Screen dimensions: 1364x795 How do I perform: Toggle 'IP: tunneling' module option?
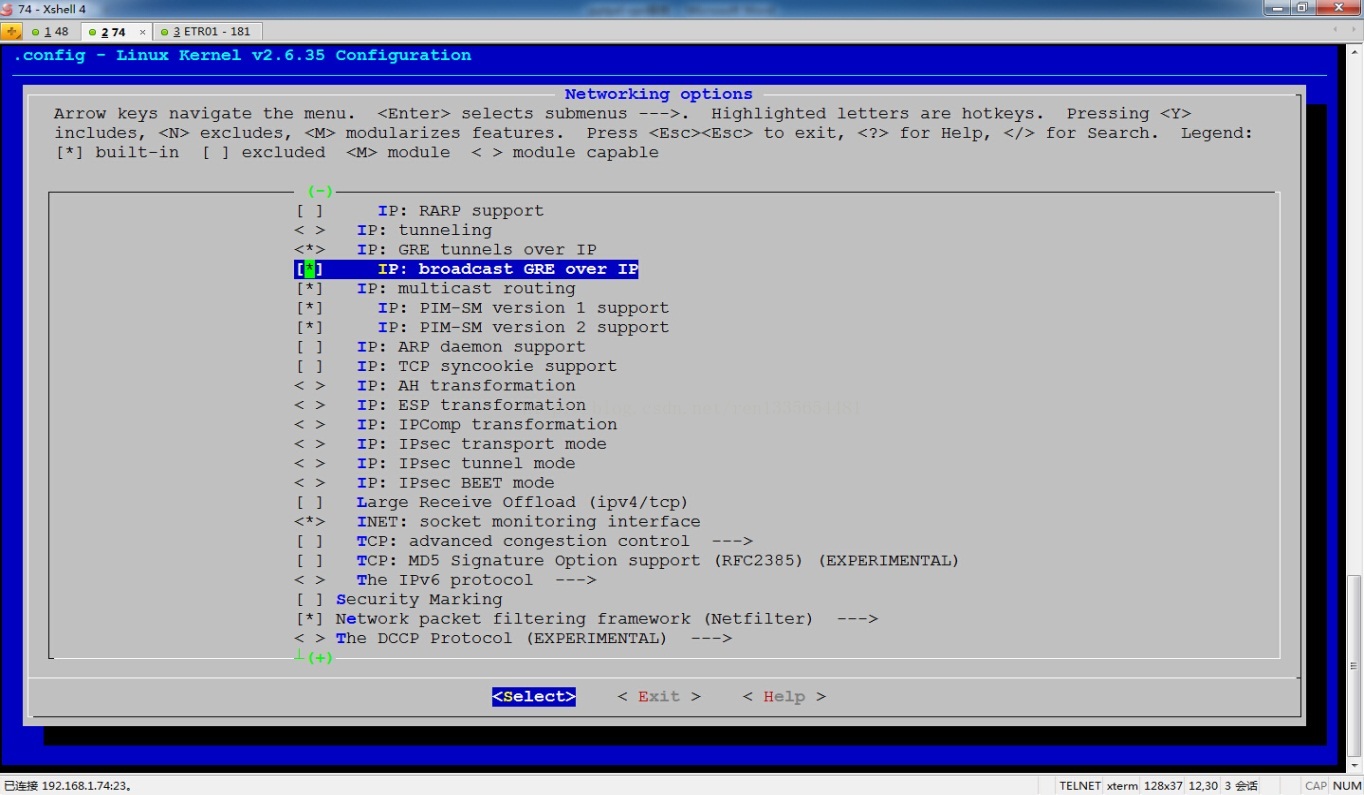tap(310, 230)
